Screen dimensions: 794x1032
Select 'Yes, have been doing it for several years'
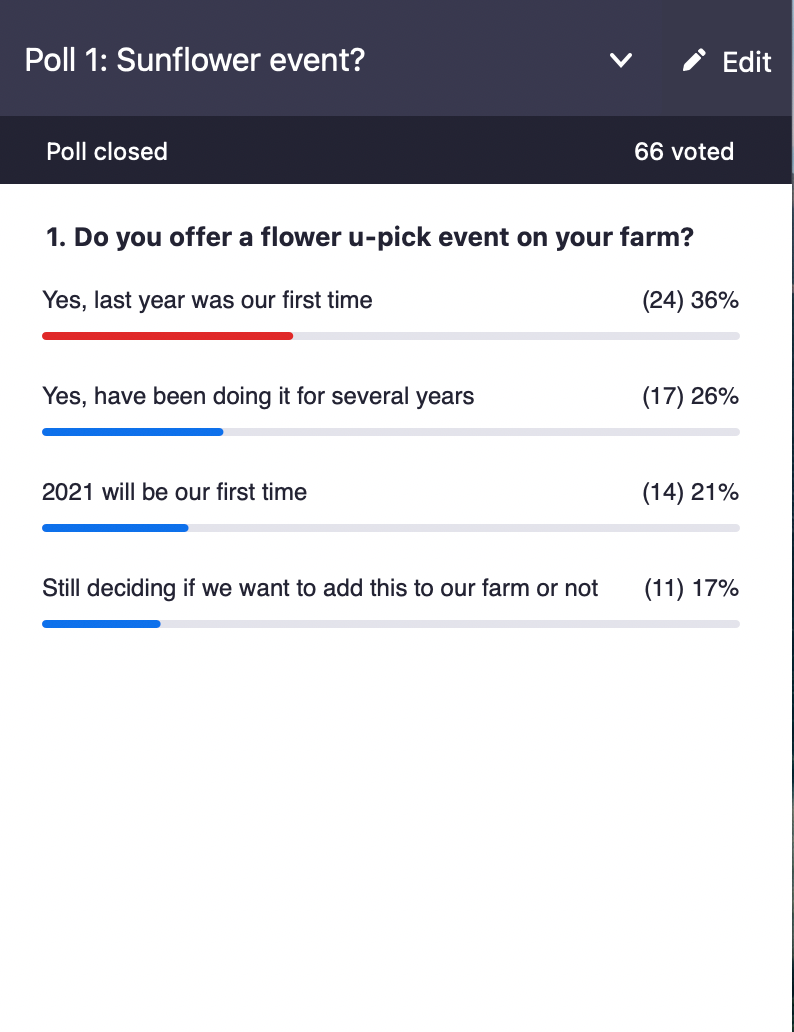(258, 396)
